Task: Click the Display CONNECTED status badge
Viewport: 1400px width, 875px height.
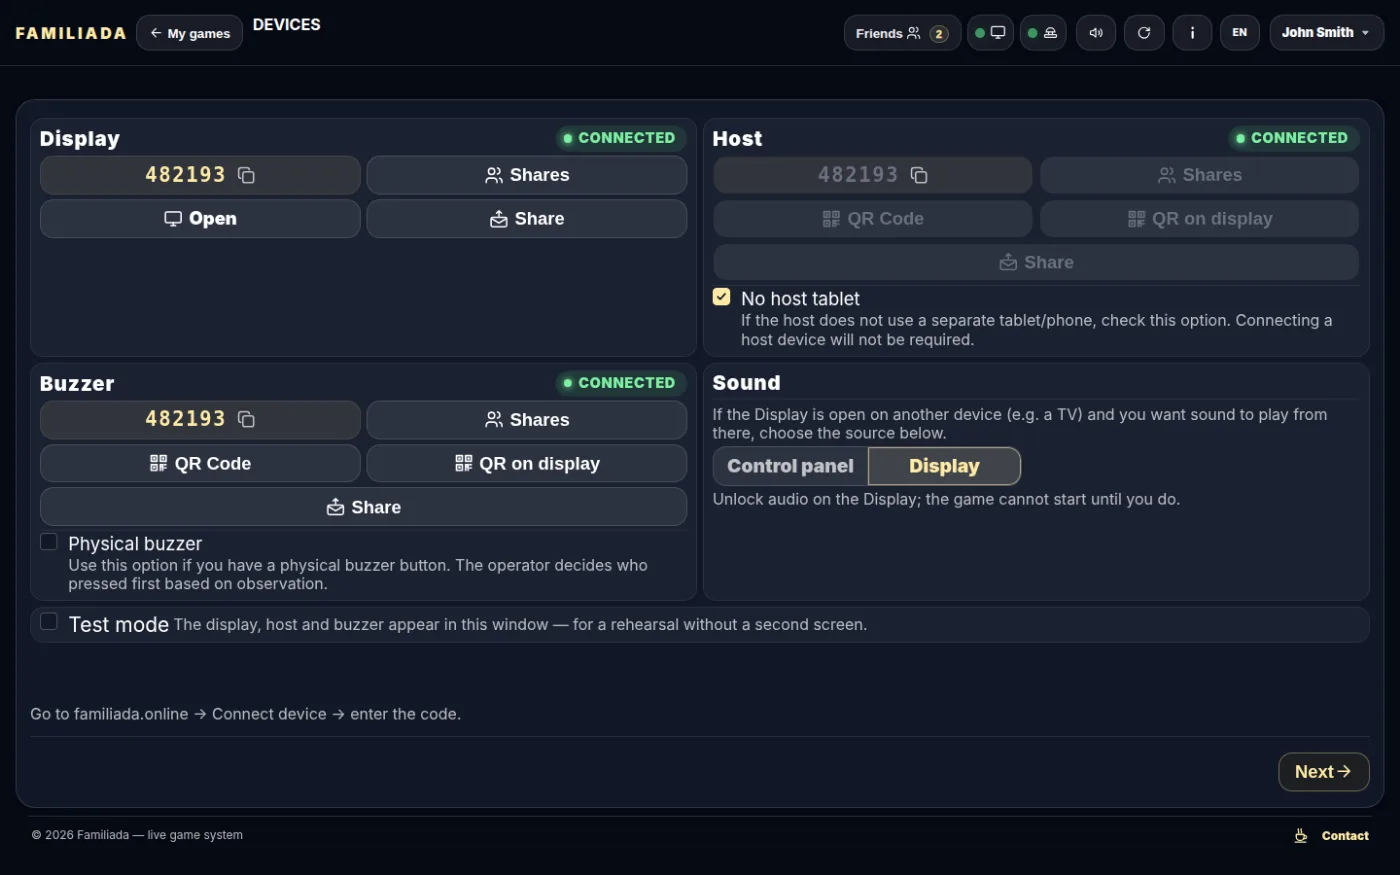Action: (x=619, y=138)
